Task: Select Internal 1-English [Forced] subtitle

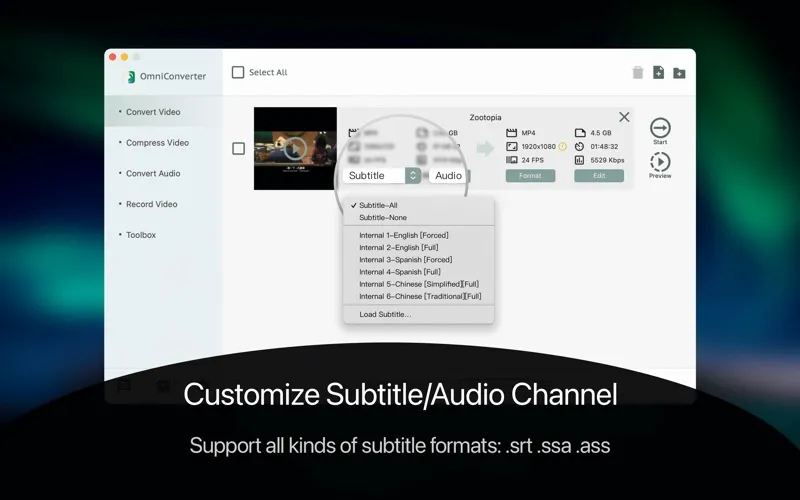Action: pyautogui.click(x=418, y=235)
